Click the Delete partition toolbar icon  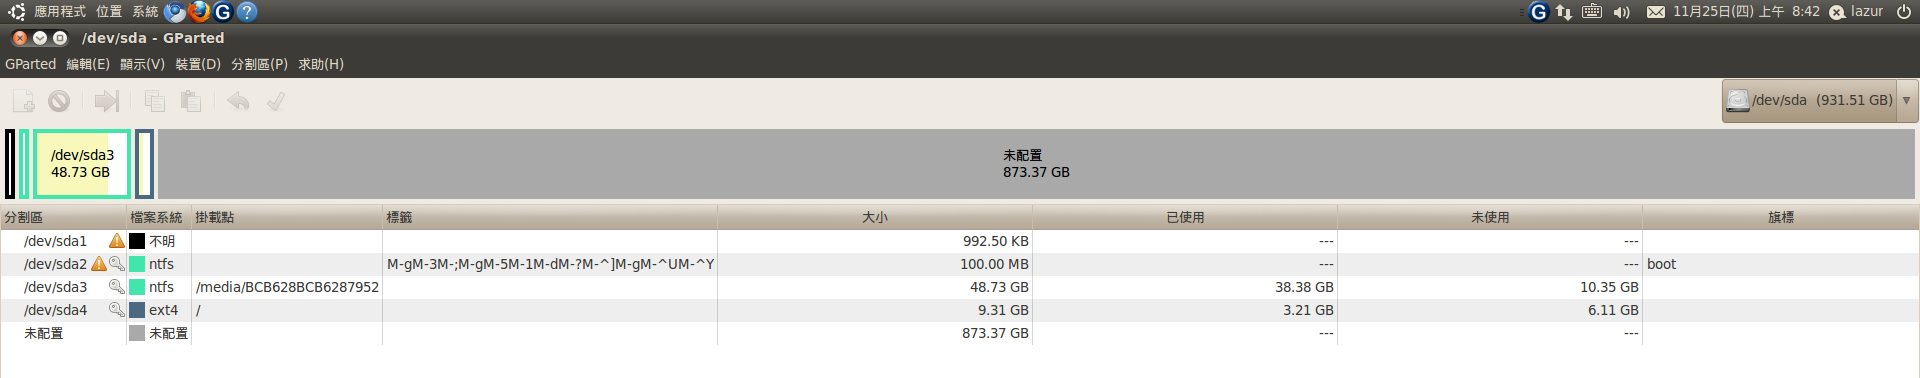click(59, 101)
